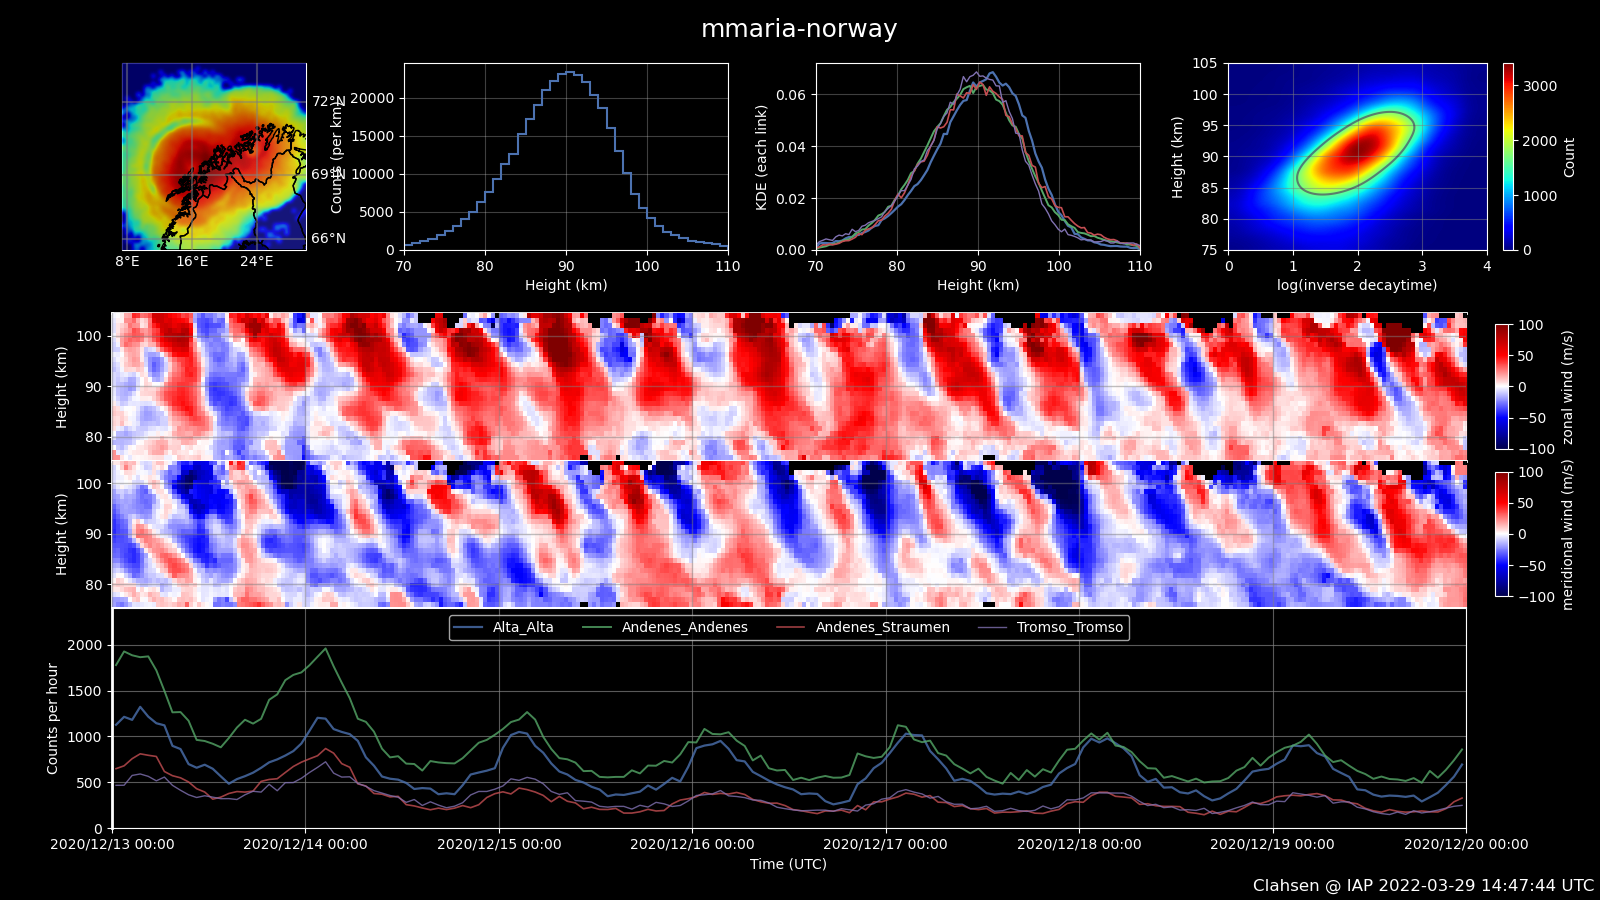Viewport: 1600px width, 900px height.
Task: Select the Andenes_Straumen legend entry
Action: click(x=862, y=627)
